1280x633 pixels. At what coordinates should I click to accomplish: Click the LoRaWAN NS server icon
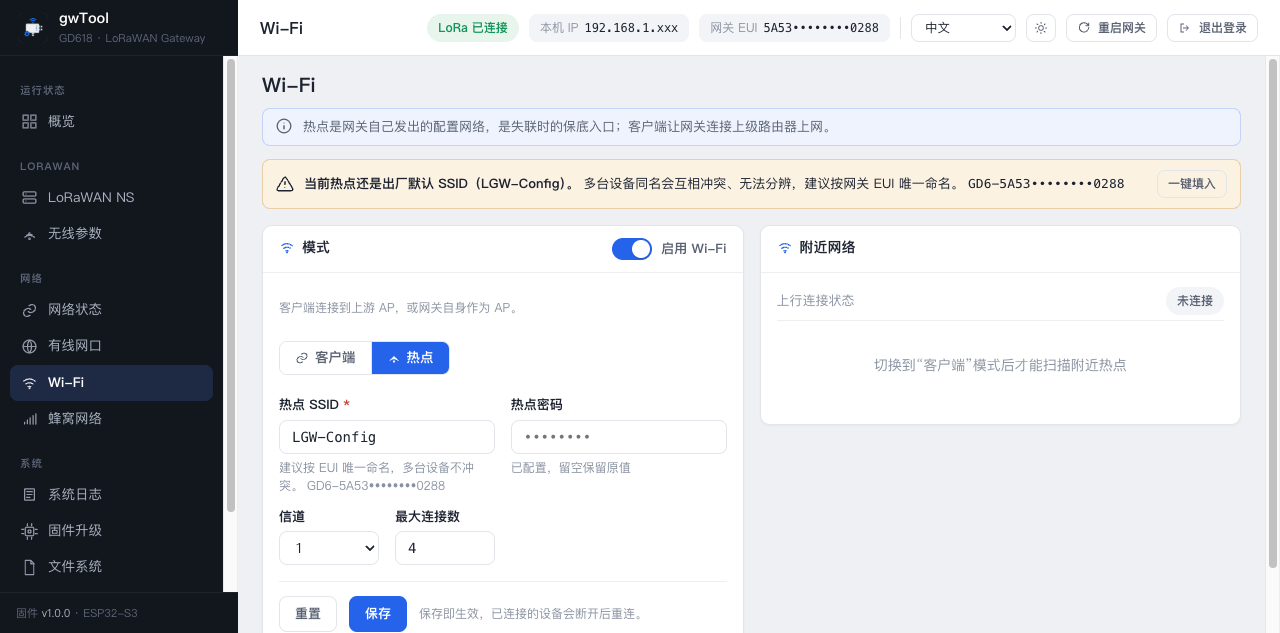tap(29, 197)
